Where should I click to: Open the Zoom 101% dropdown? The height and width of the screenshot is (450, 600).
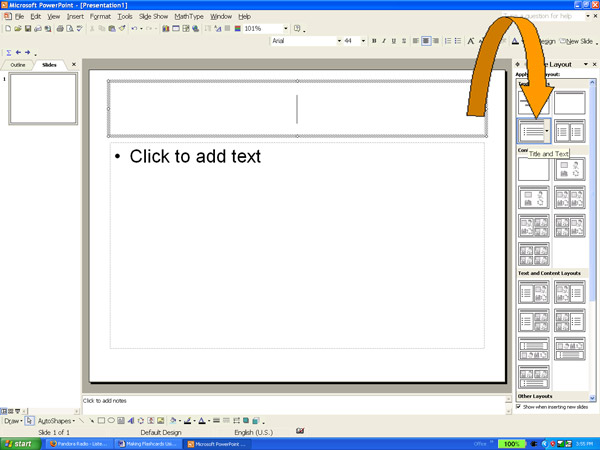285,28
